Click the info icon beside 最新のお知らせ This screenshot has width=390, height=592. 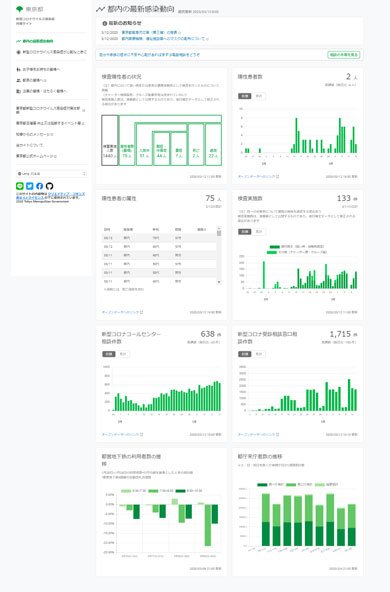click(x=105, y=23)
